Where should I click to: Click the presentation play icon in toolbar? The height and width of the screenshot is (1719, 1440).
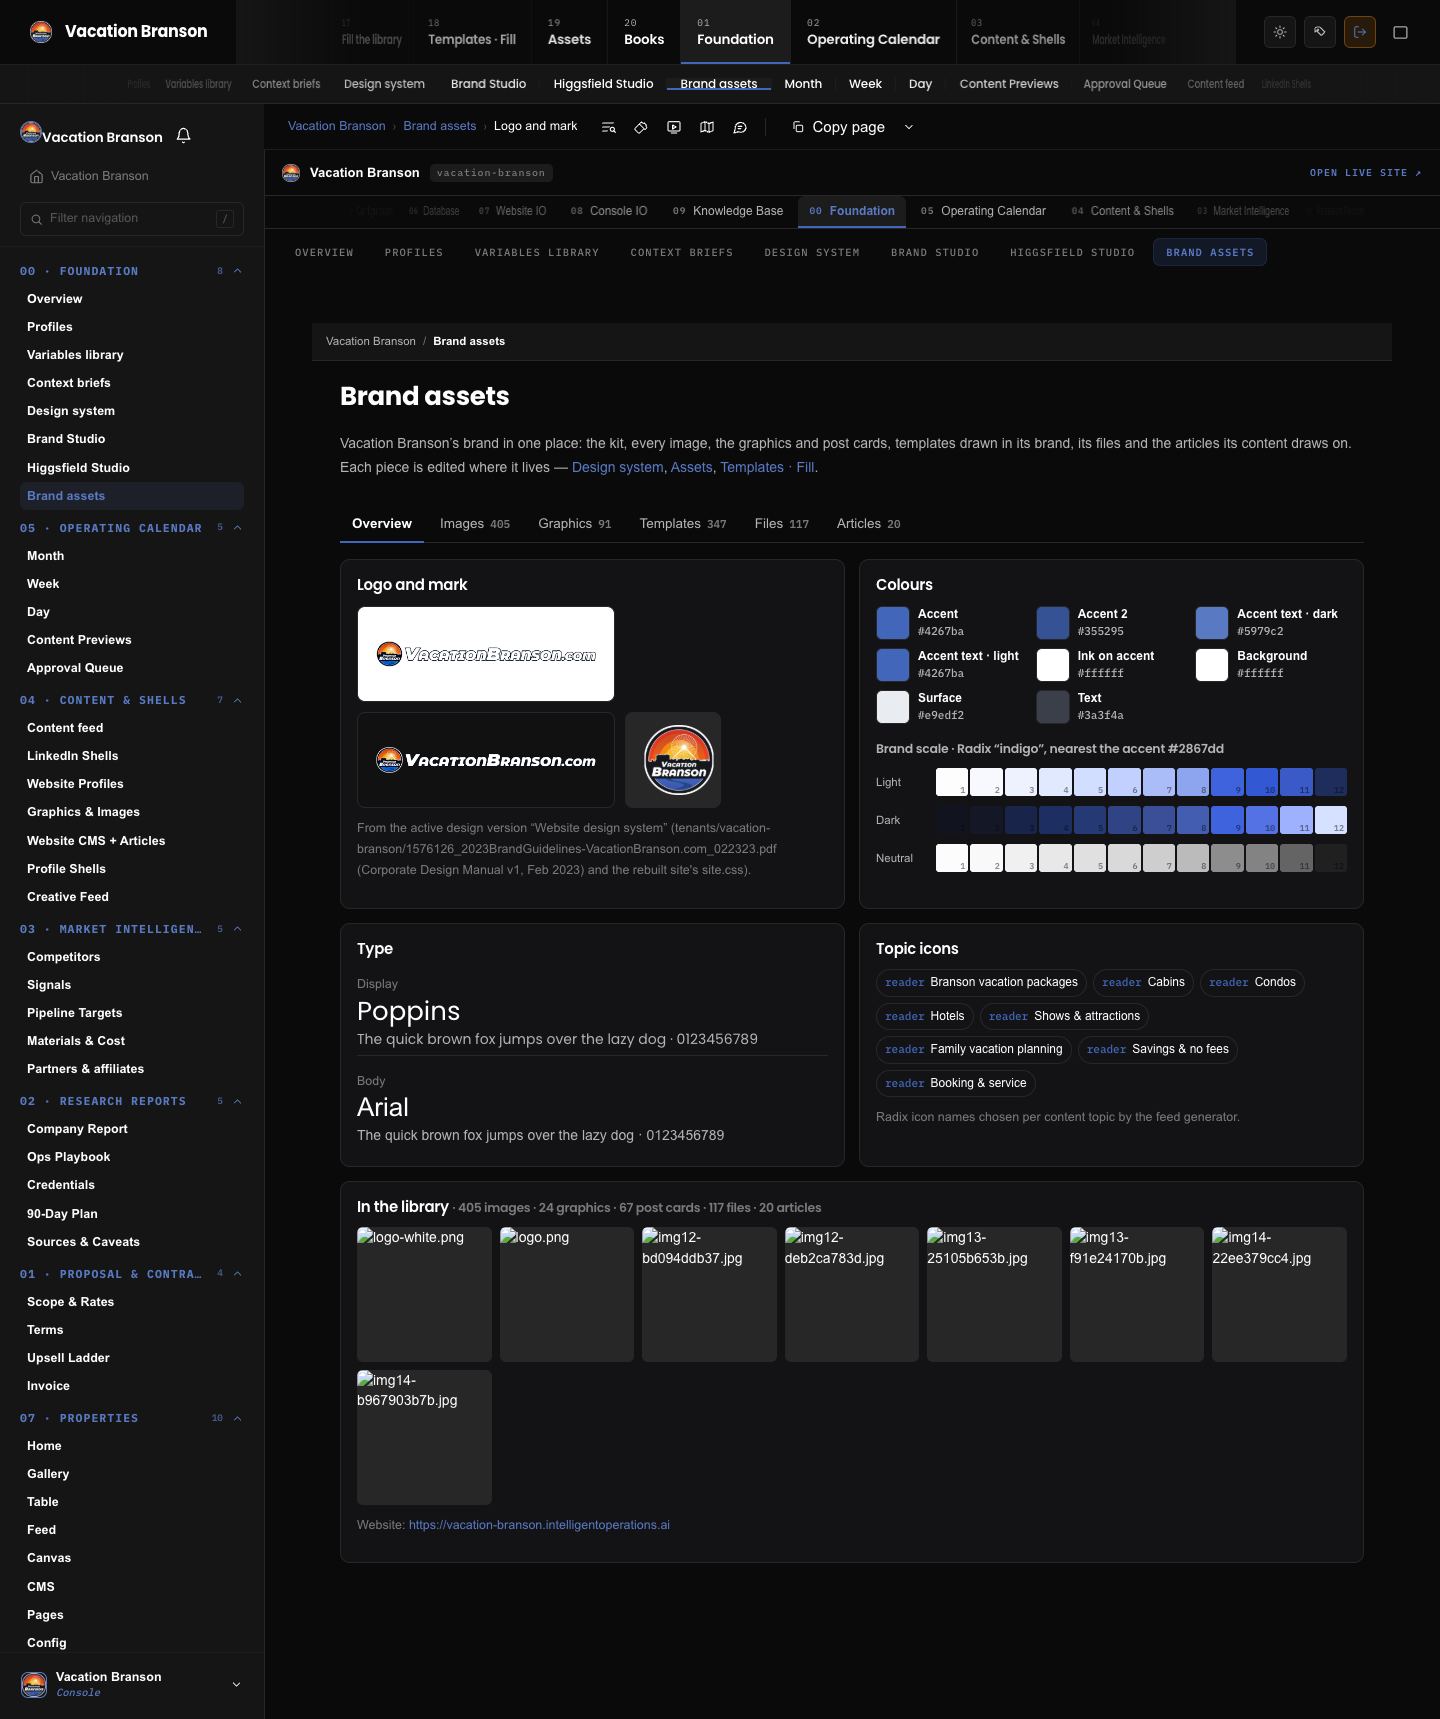click(674, 127)
